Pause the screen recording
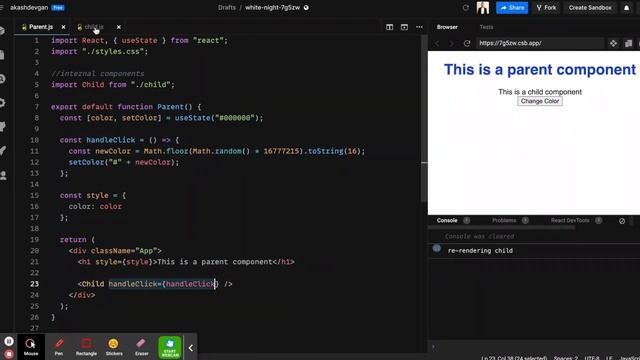 [x=9, y=341]
